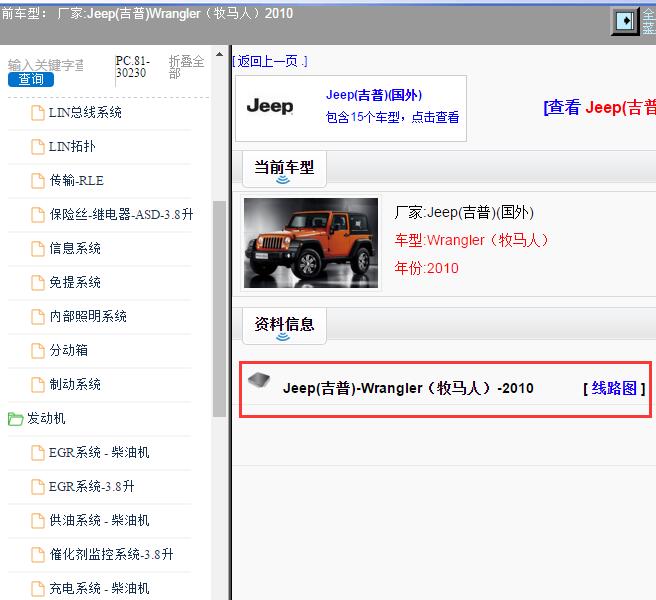Click the Jeep brand logo

point(270,106)
